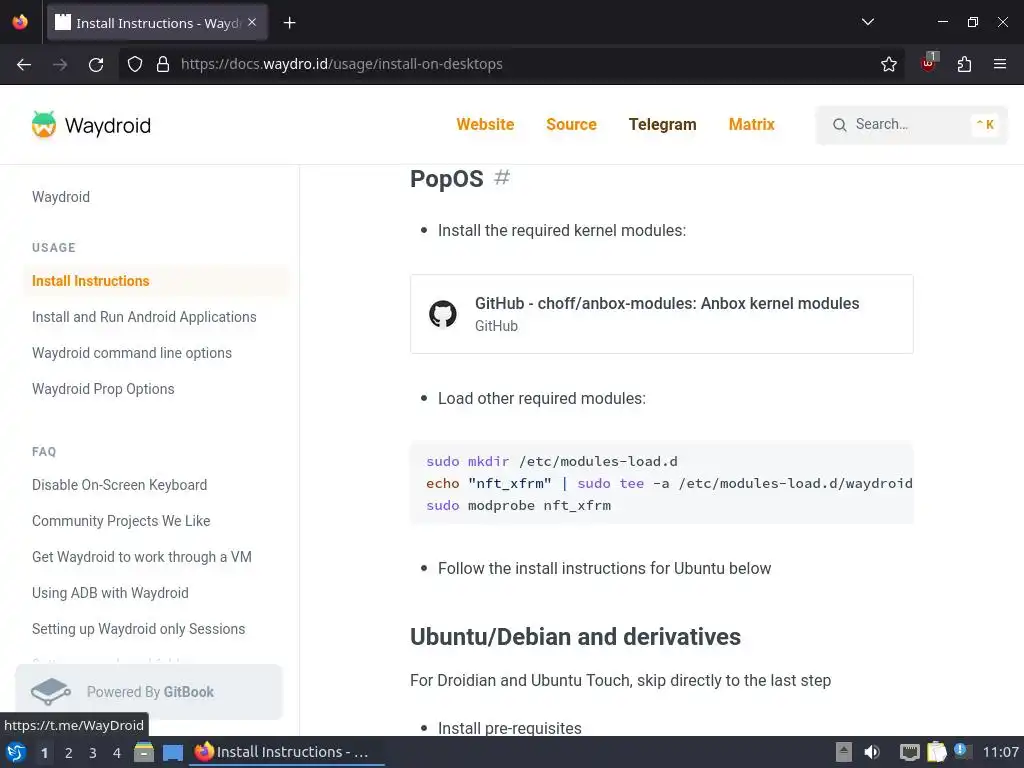The image size is (1024, 768).
Task: Switch to virtual desktop 1
Action: [44, 753]
